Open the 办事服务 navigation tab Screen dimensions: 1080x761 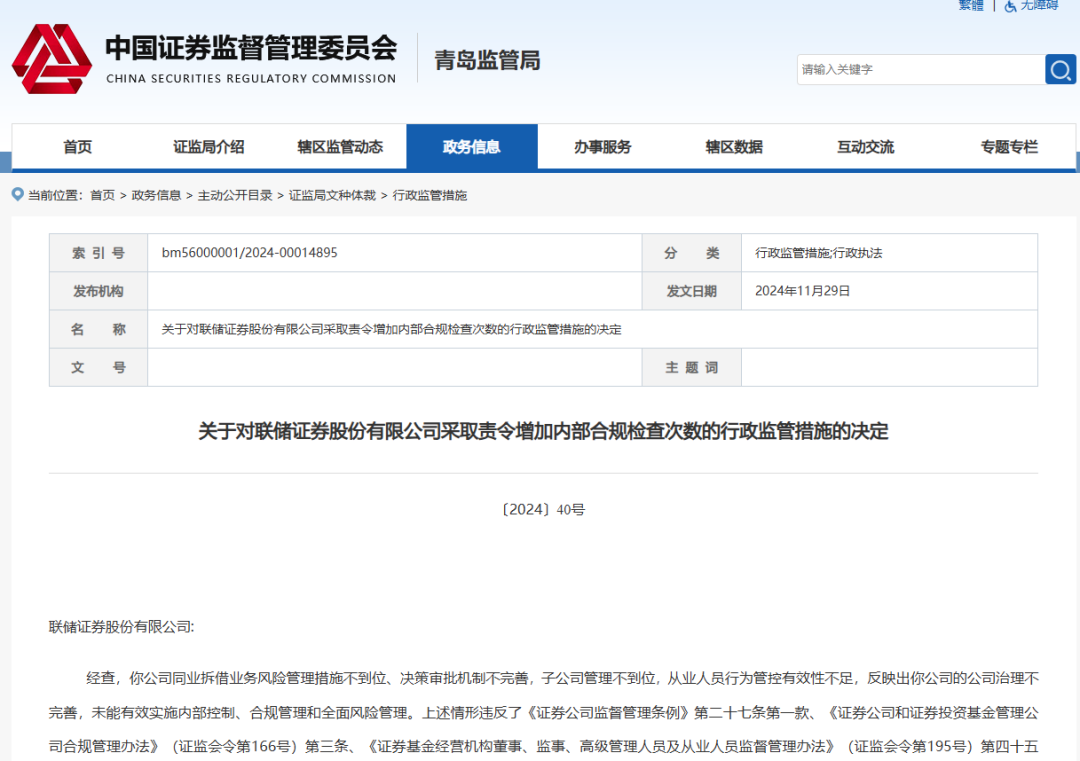click(x=603, y=147)
